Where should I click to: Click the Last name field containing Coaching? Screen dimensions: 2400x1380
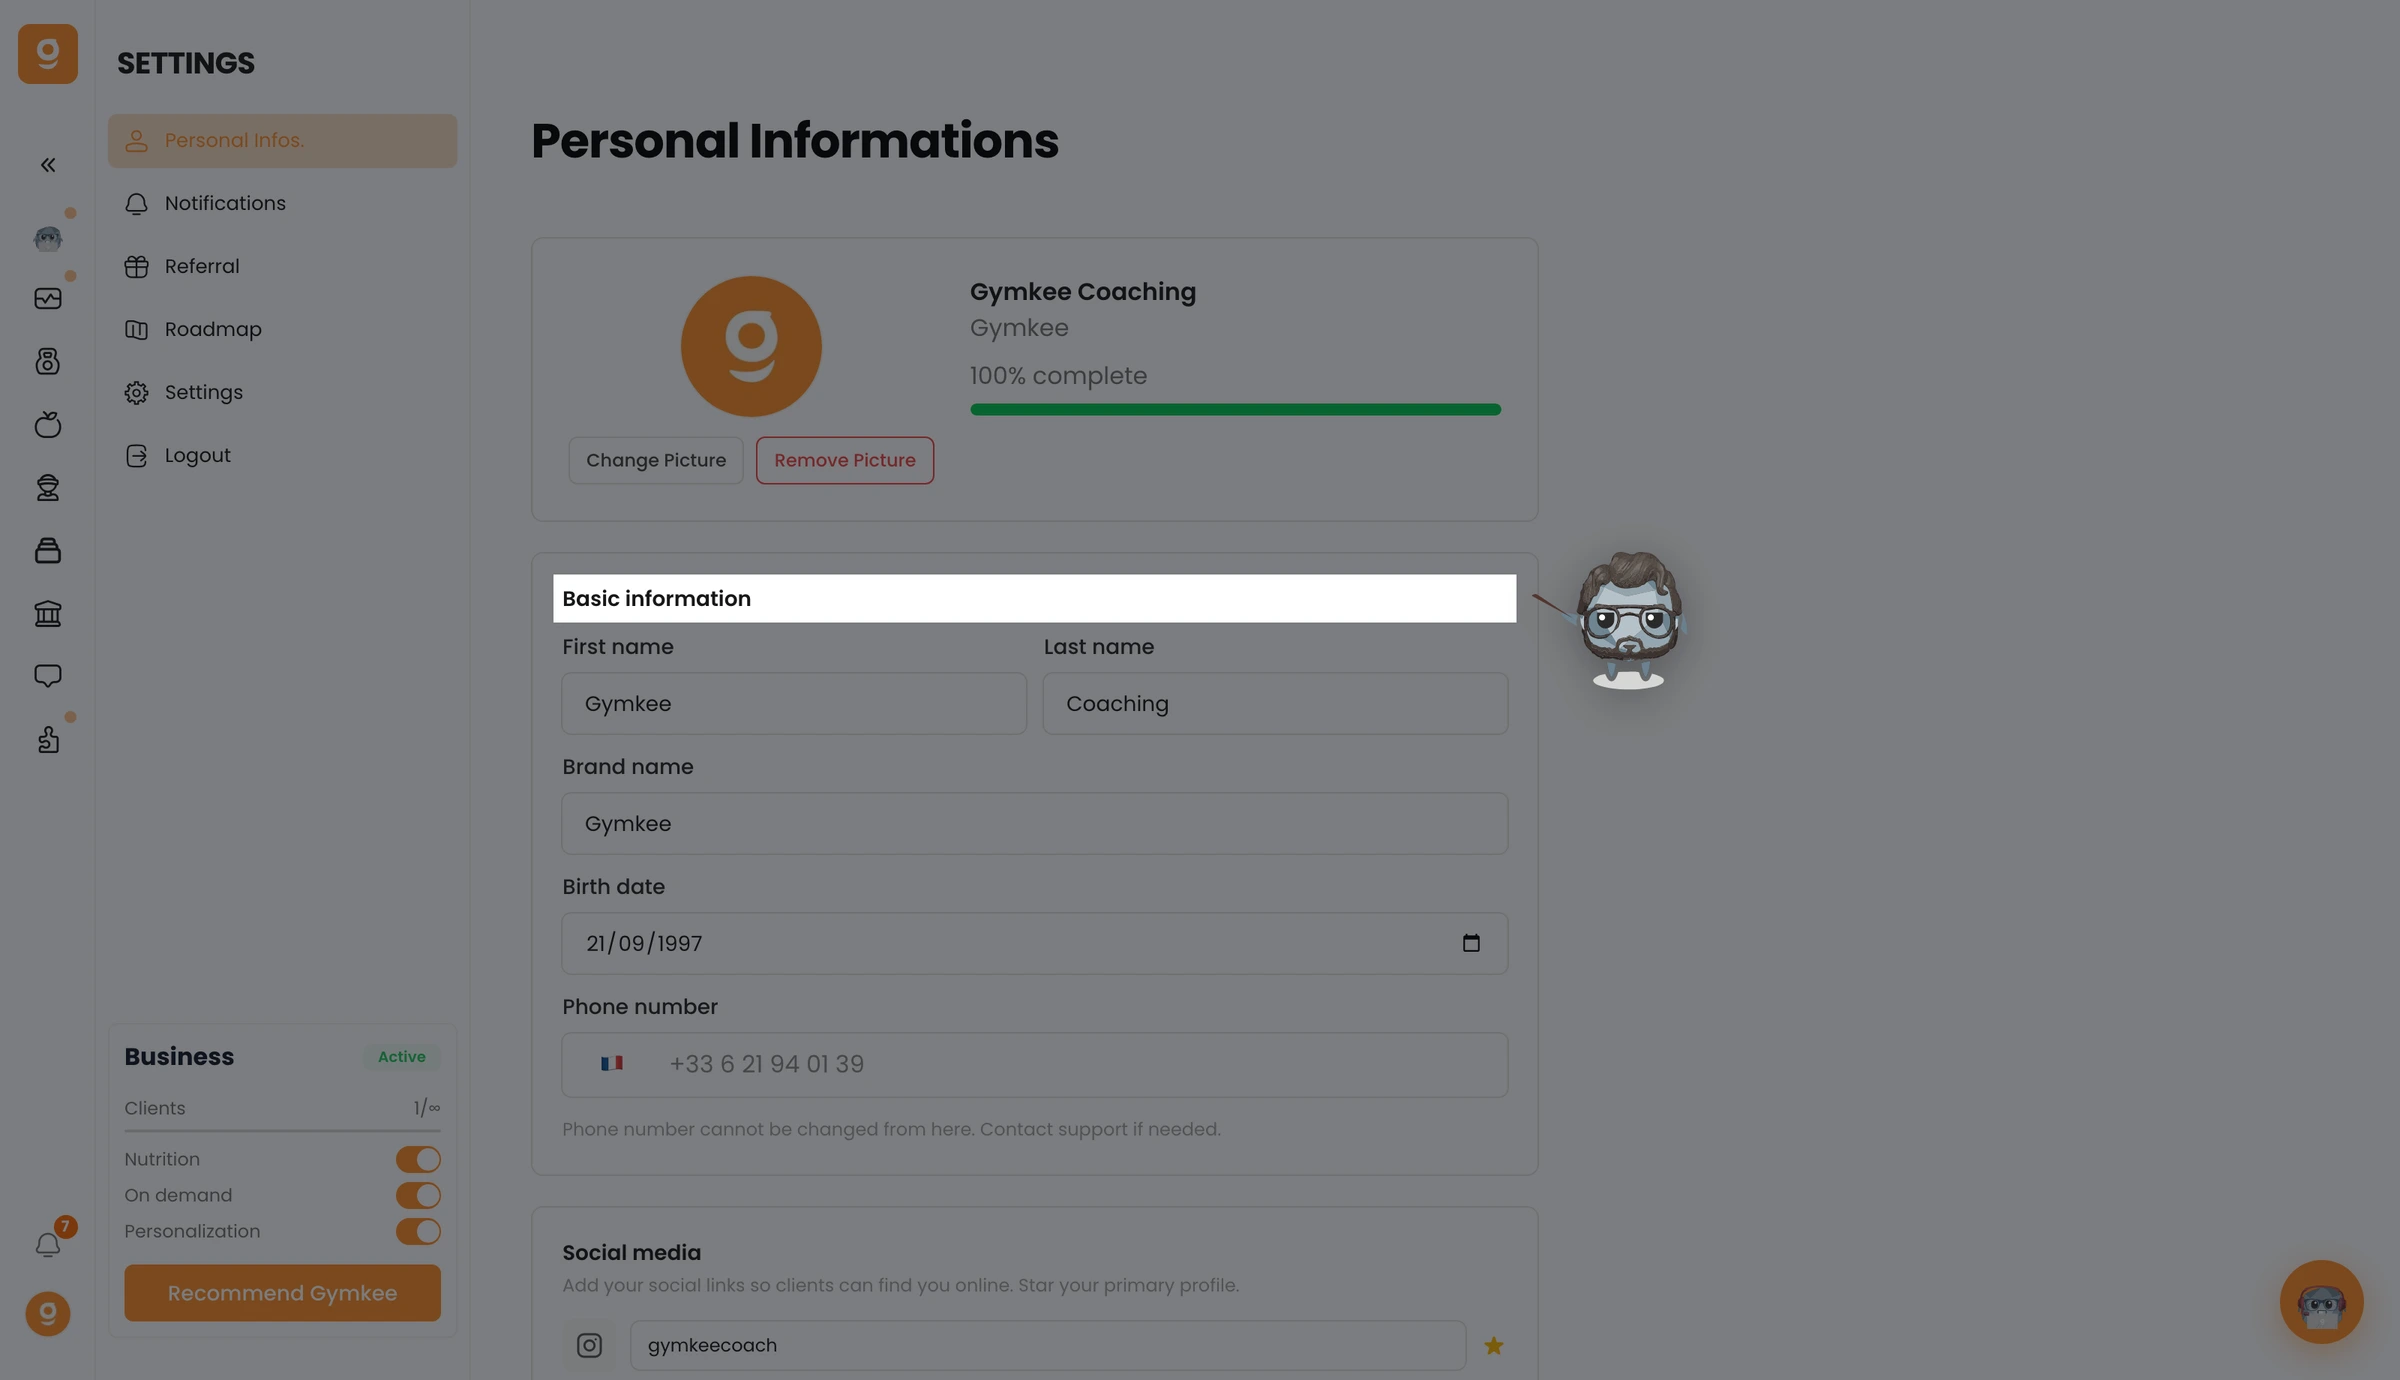pos(1275,703)
